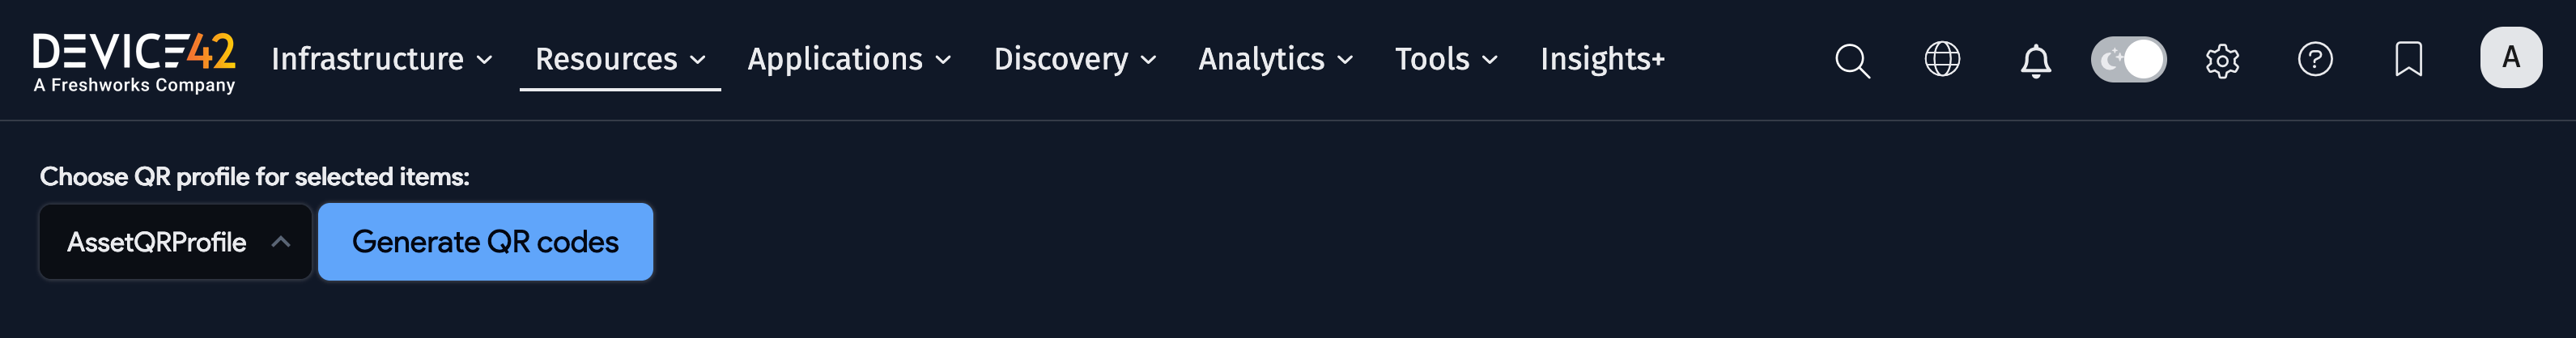Open the Resources menu
Screen dimensions: 2576x338
tap(620, 59)
